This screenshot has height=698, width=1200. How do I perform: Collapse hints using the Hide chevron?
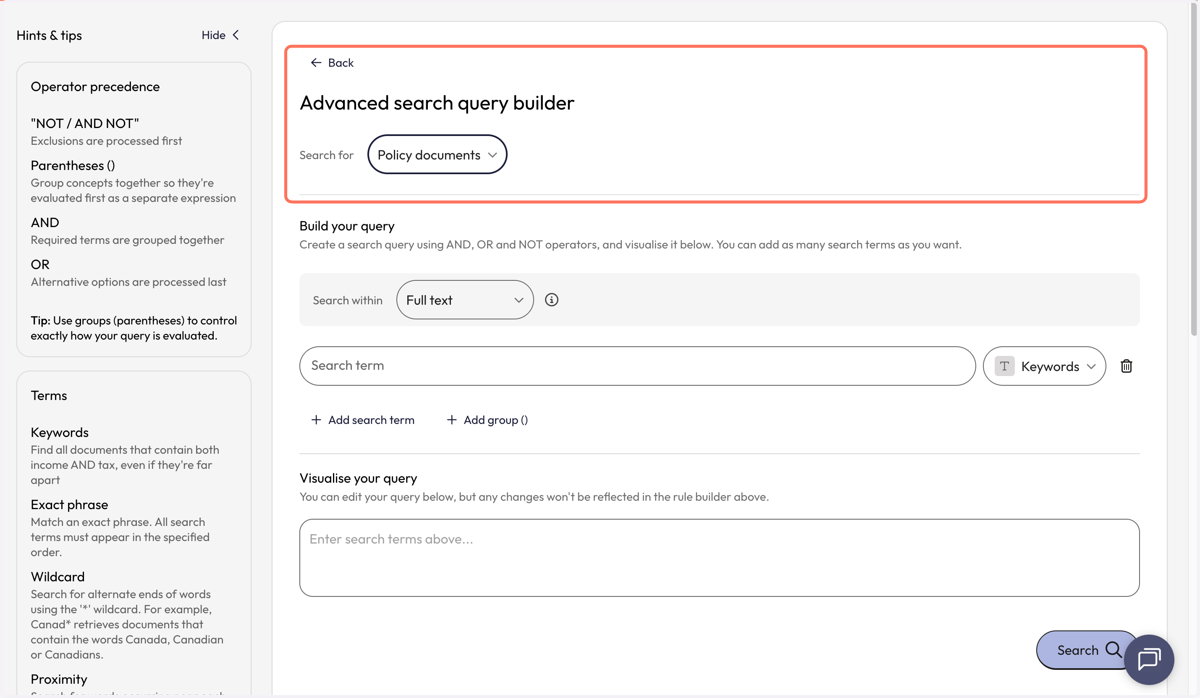point(236,35)
